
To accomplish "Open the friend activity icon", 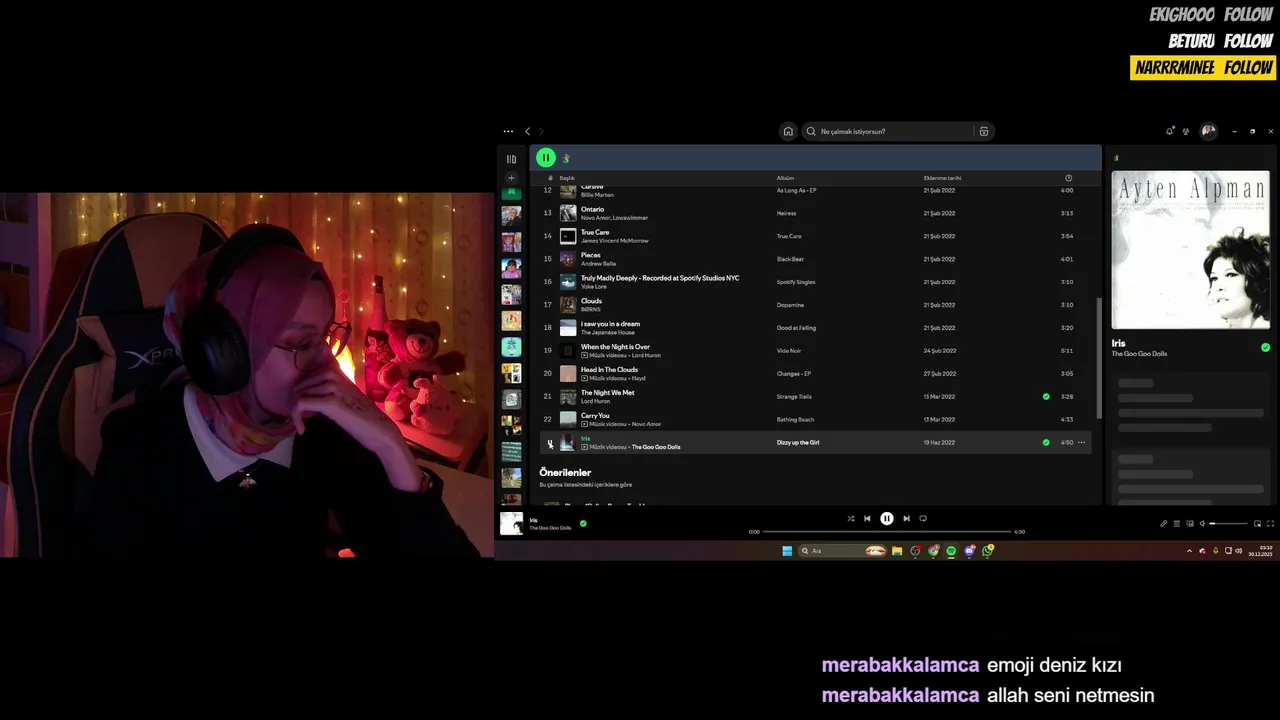I will [1186, 131].
